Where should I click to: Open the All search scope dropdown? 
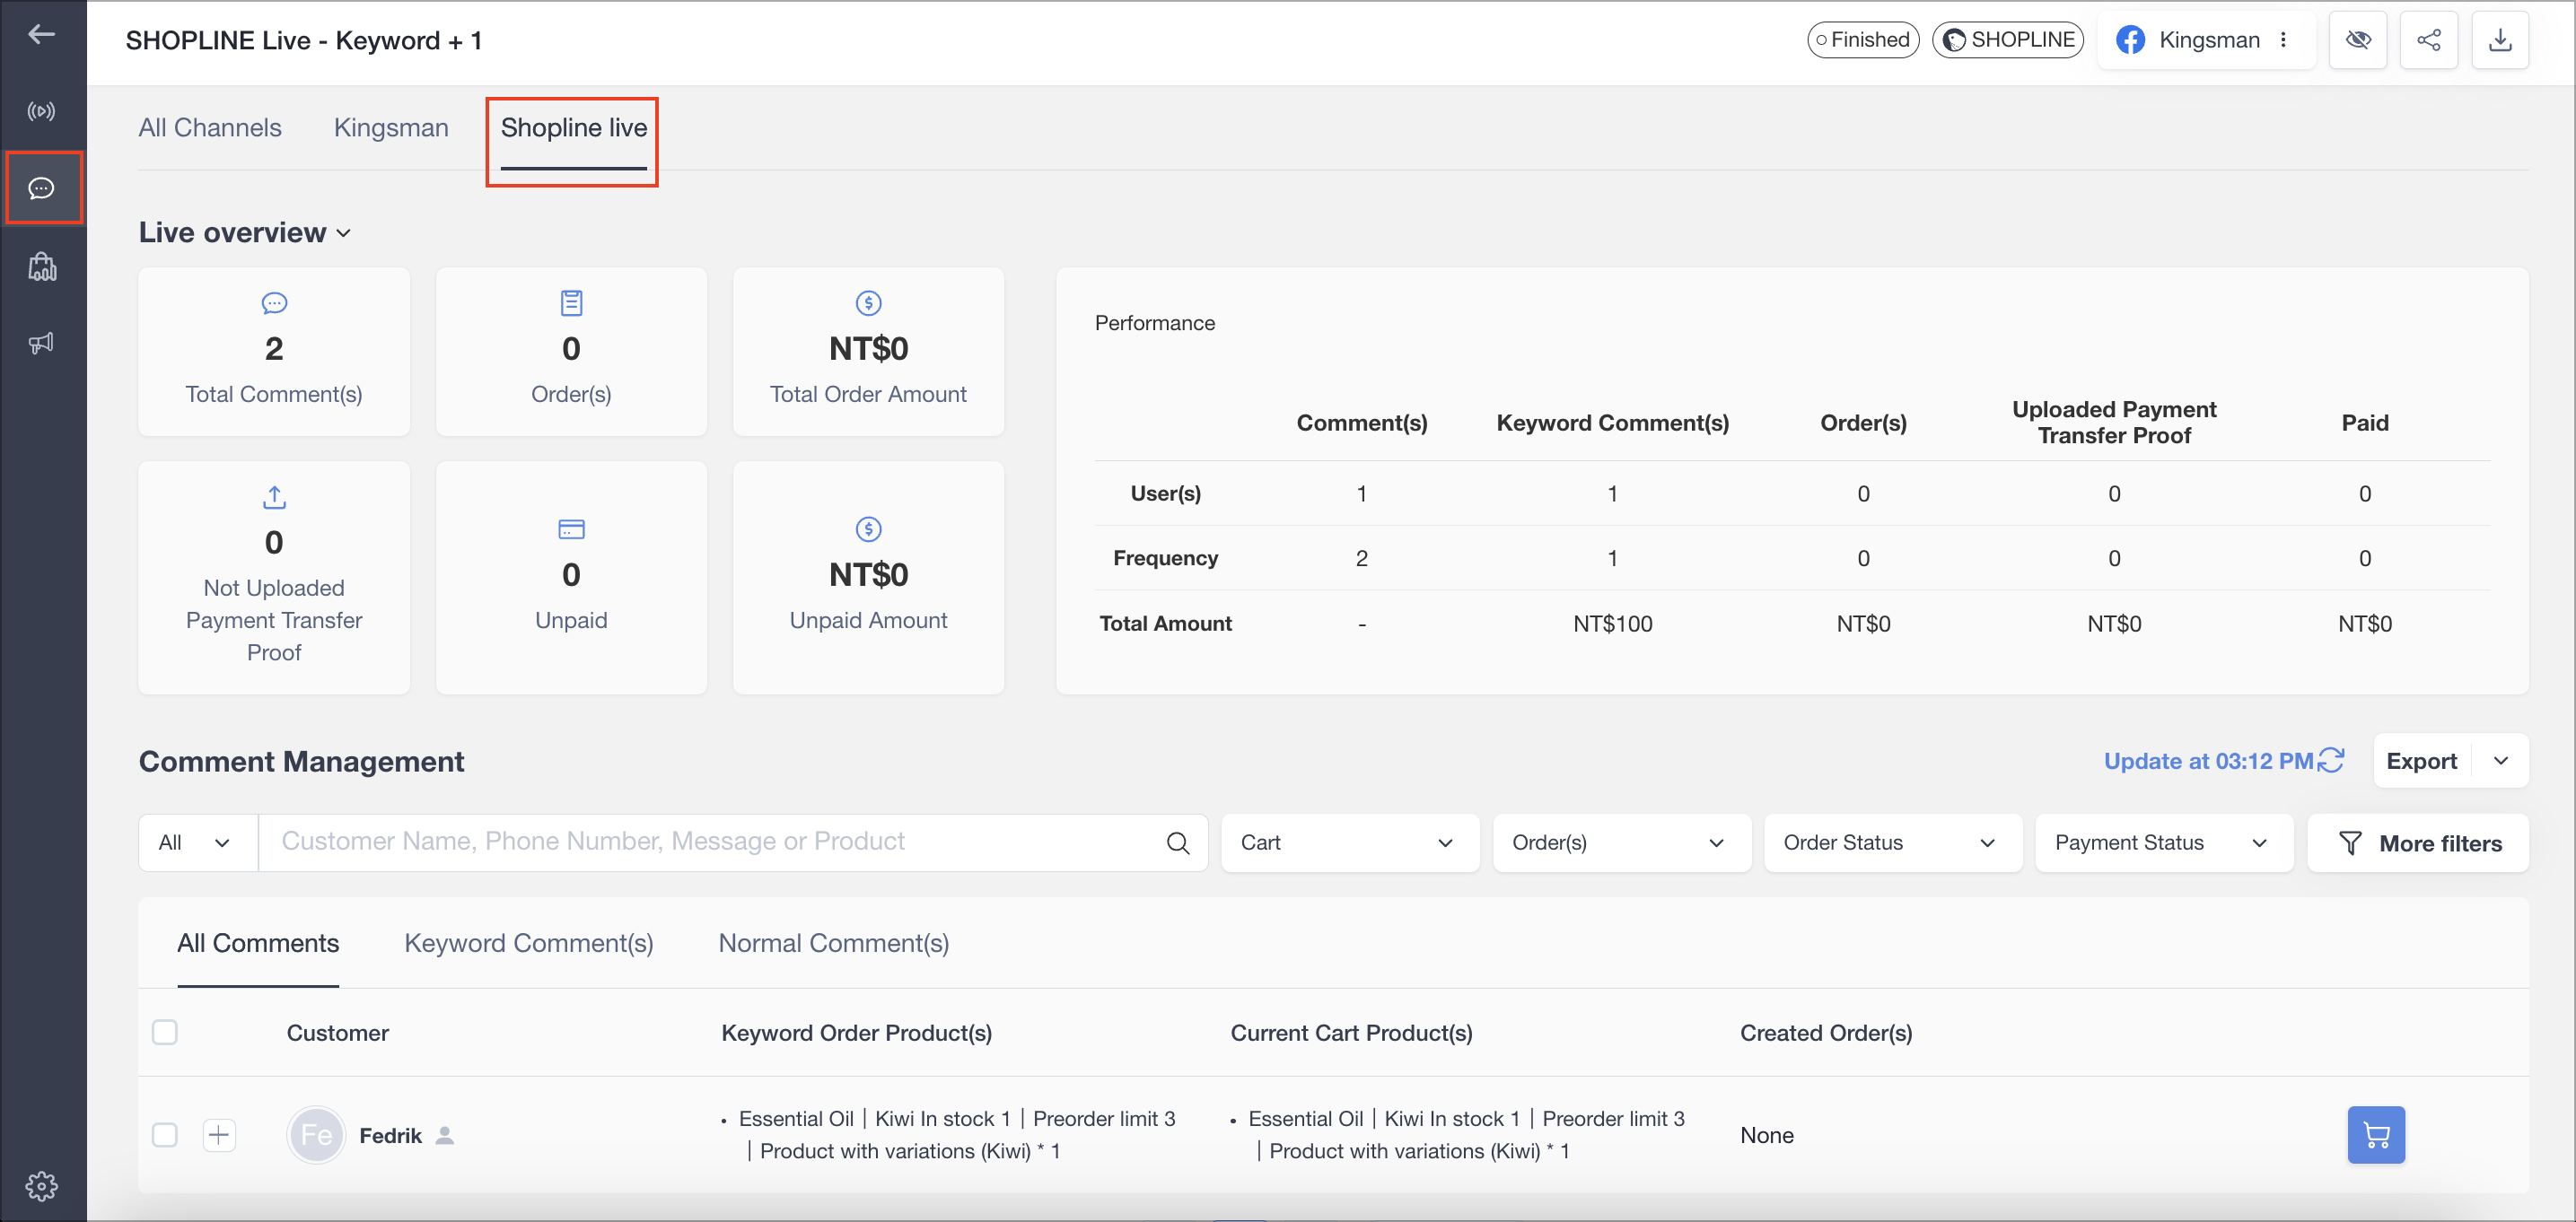(x=197, y=843)
